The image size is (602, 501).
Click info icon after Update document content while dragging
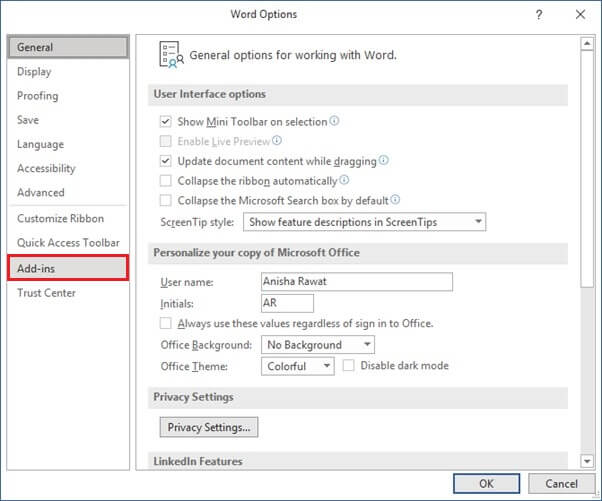[384, 160]
